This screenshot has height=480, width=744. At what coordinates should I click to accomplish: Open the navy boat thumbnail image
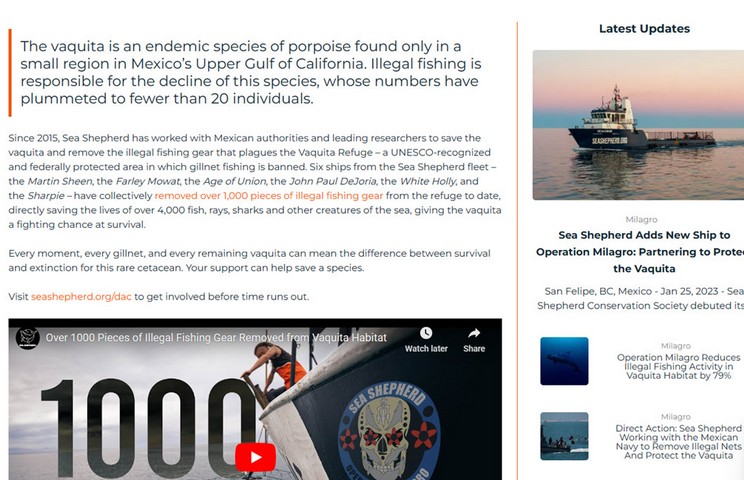click(x=564, y=436)
